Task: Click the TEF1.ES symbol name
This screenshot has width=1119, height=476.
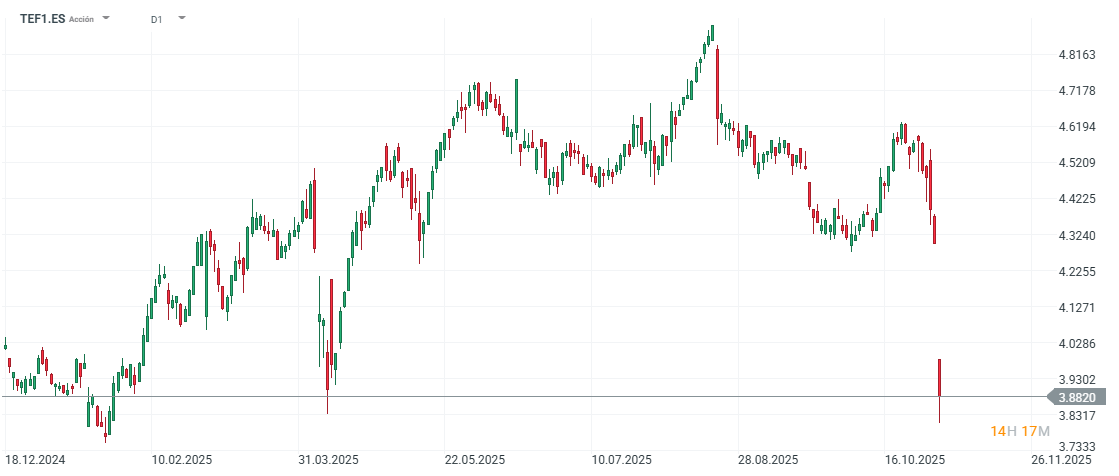Action: point(42,18)
